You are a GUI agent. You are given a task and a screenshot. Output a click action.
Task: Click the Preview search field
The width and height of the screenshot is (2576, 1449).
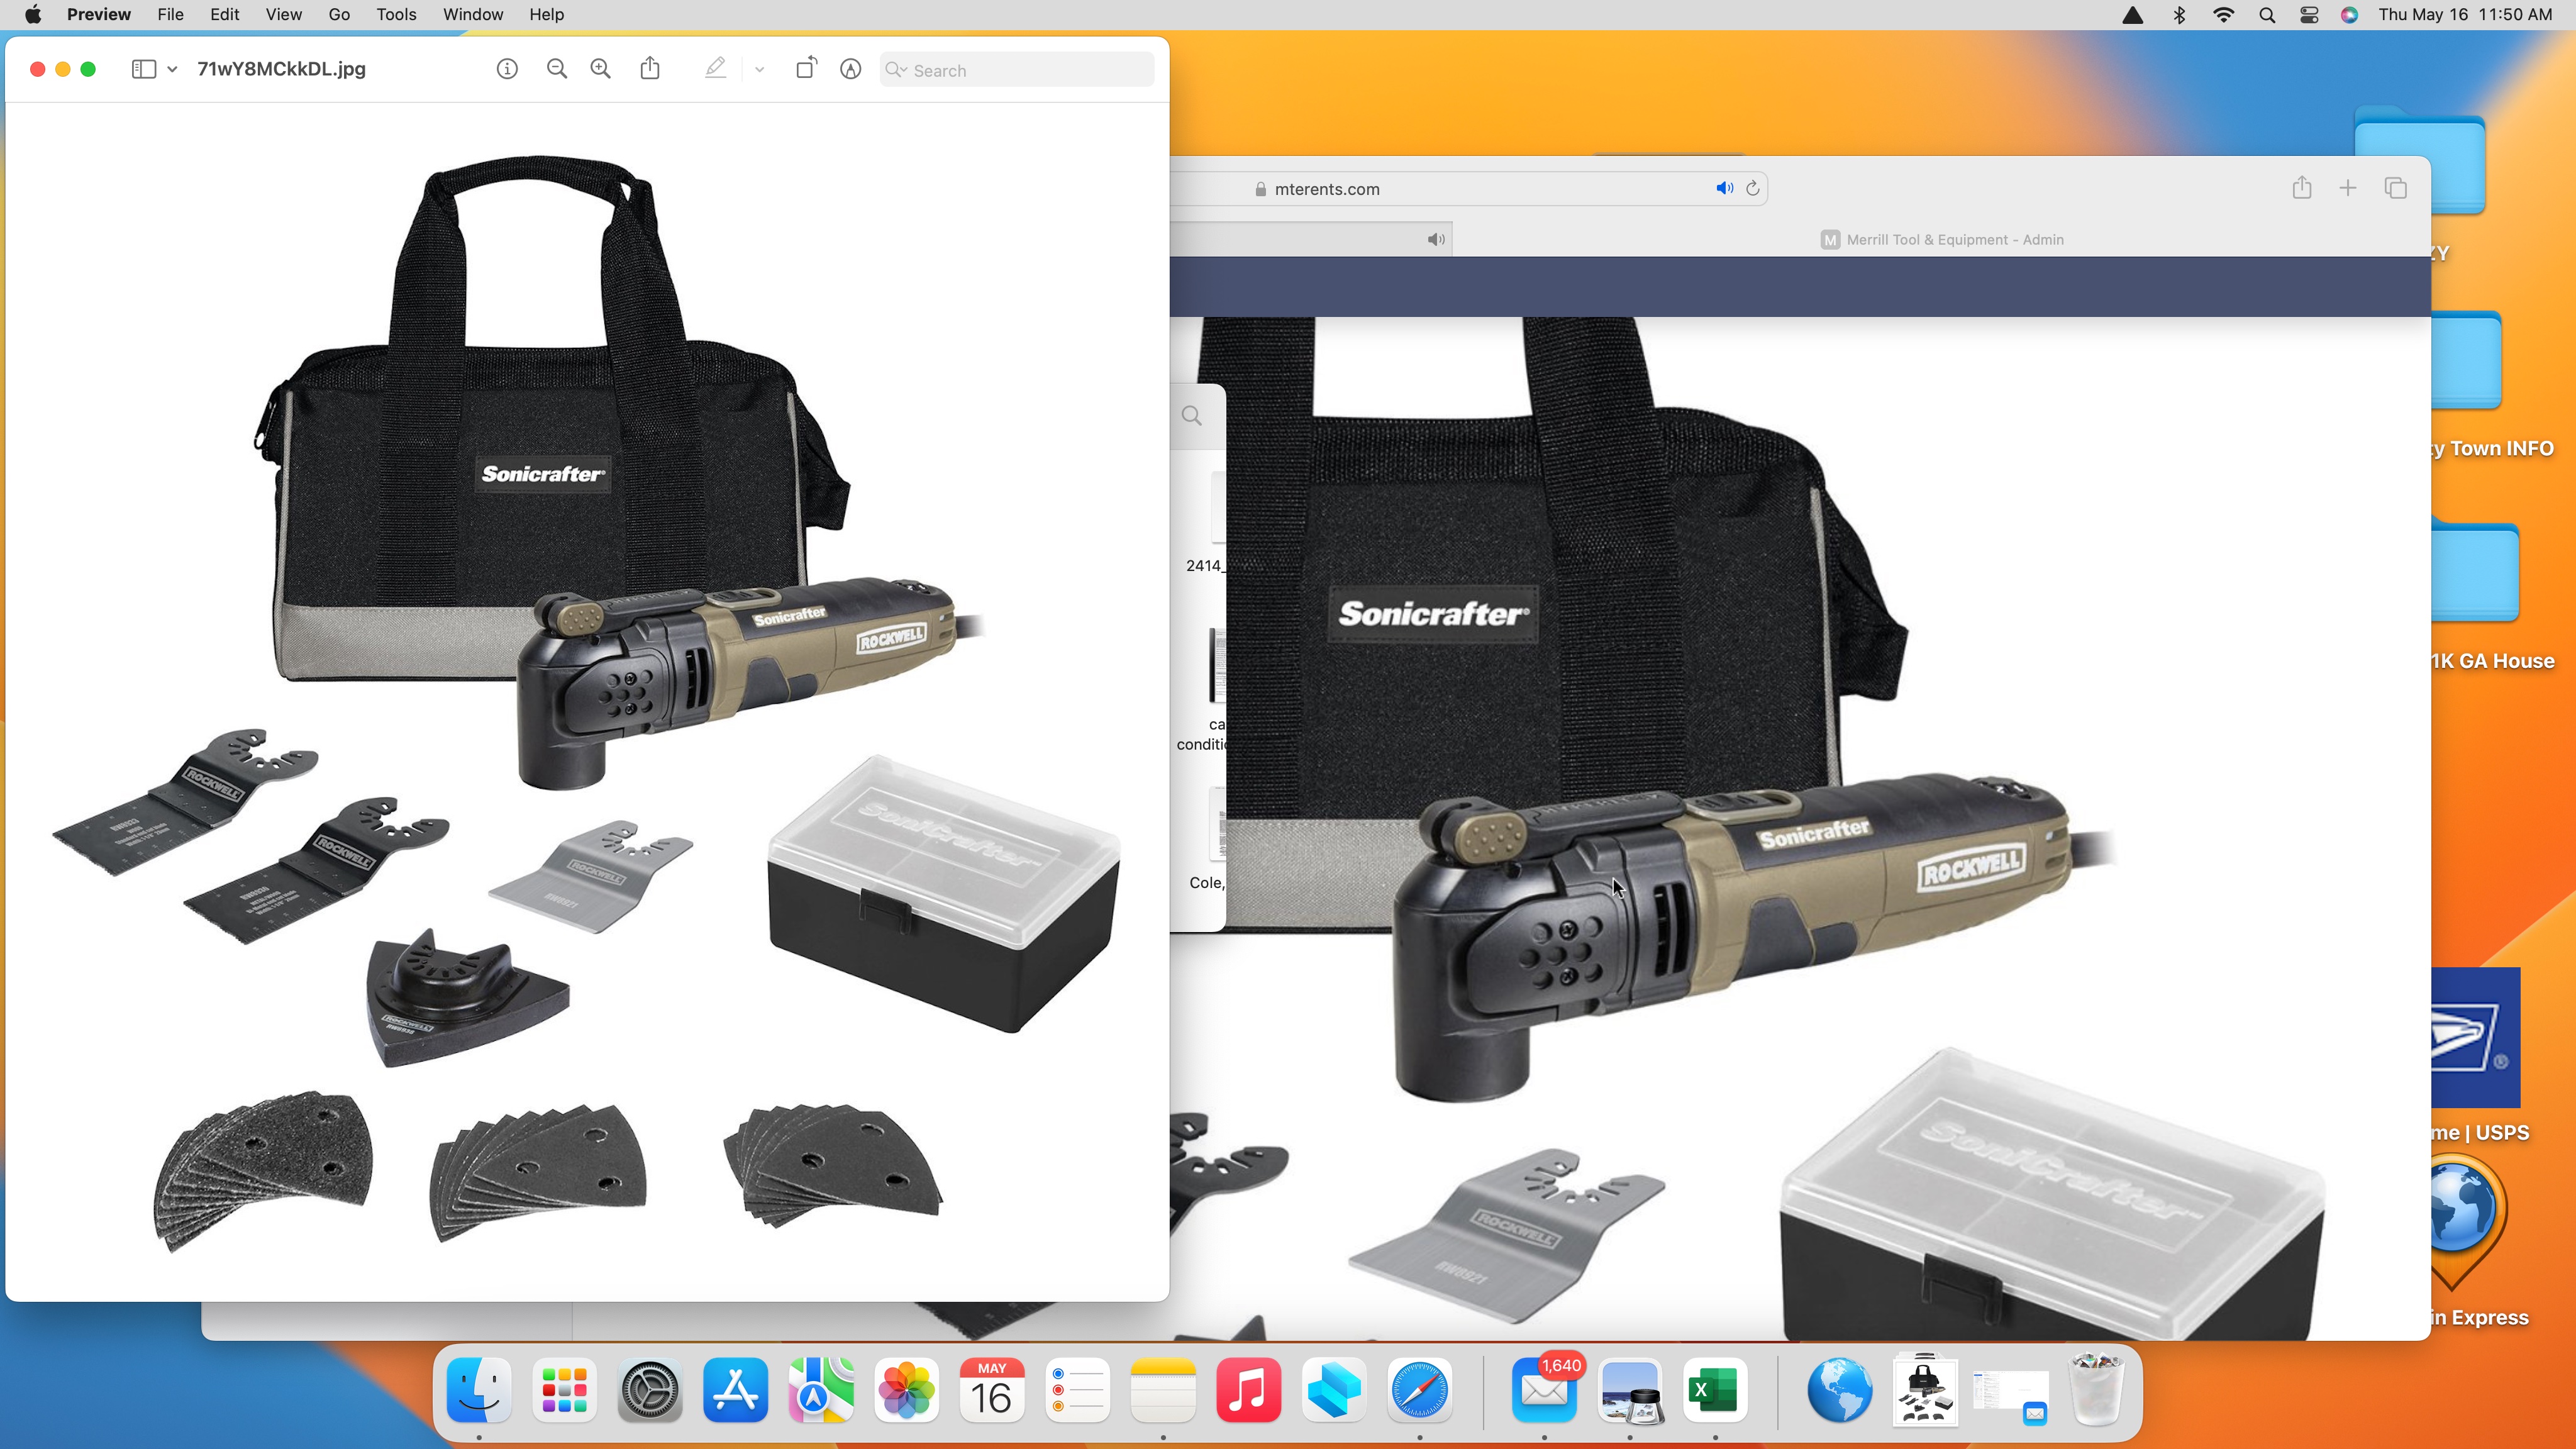pos(1016,70)
